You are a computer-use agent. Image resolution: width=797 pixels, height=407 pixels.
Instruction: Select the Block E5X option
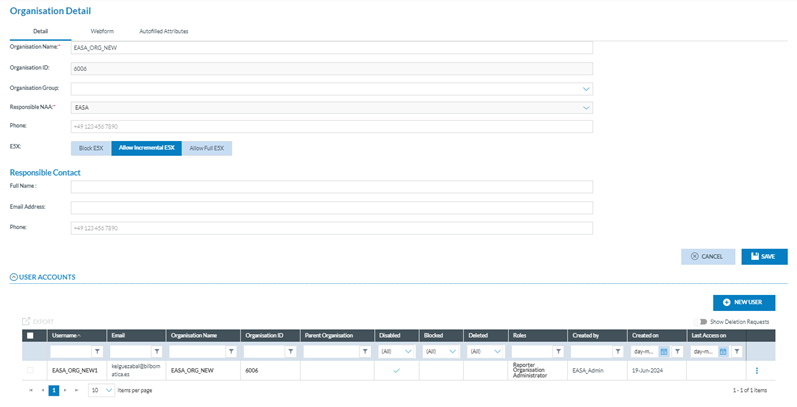coord(91,148)
